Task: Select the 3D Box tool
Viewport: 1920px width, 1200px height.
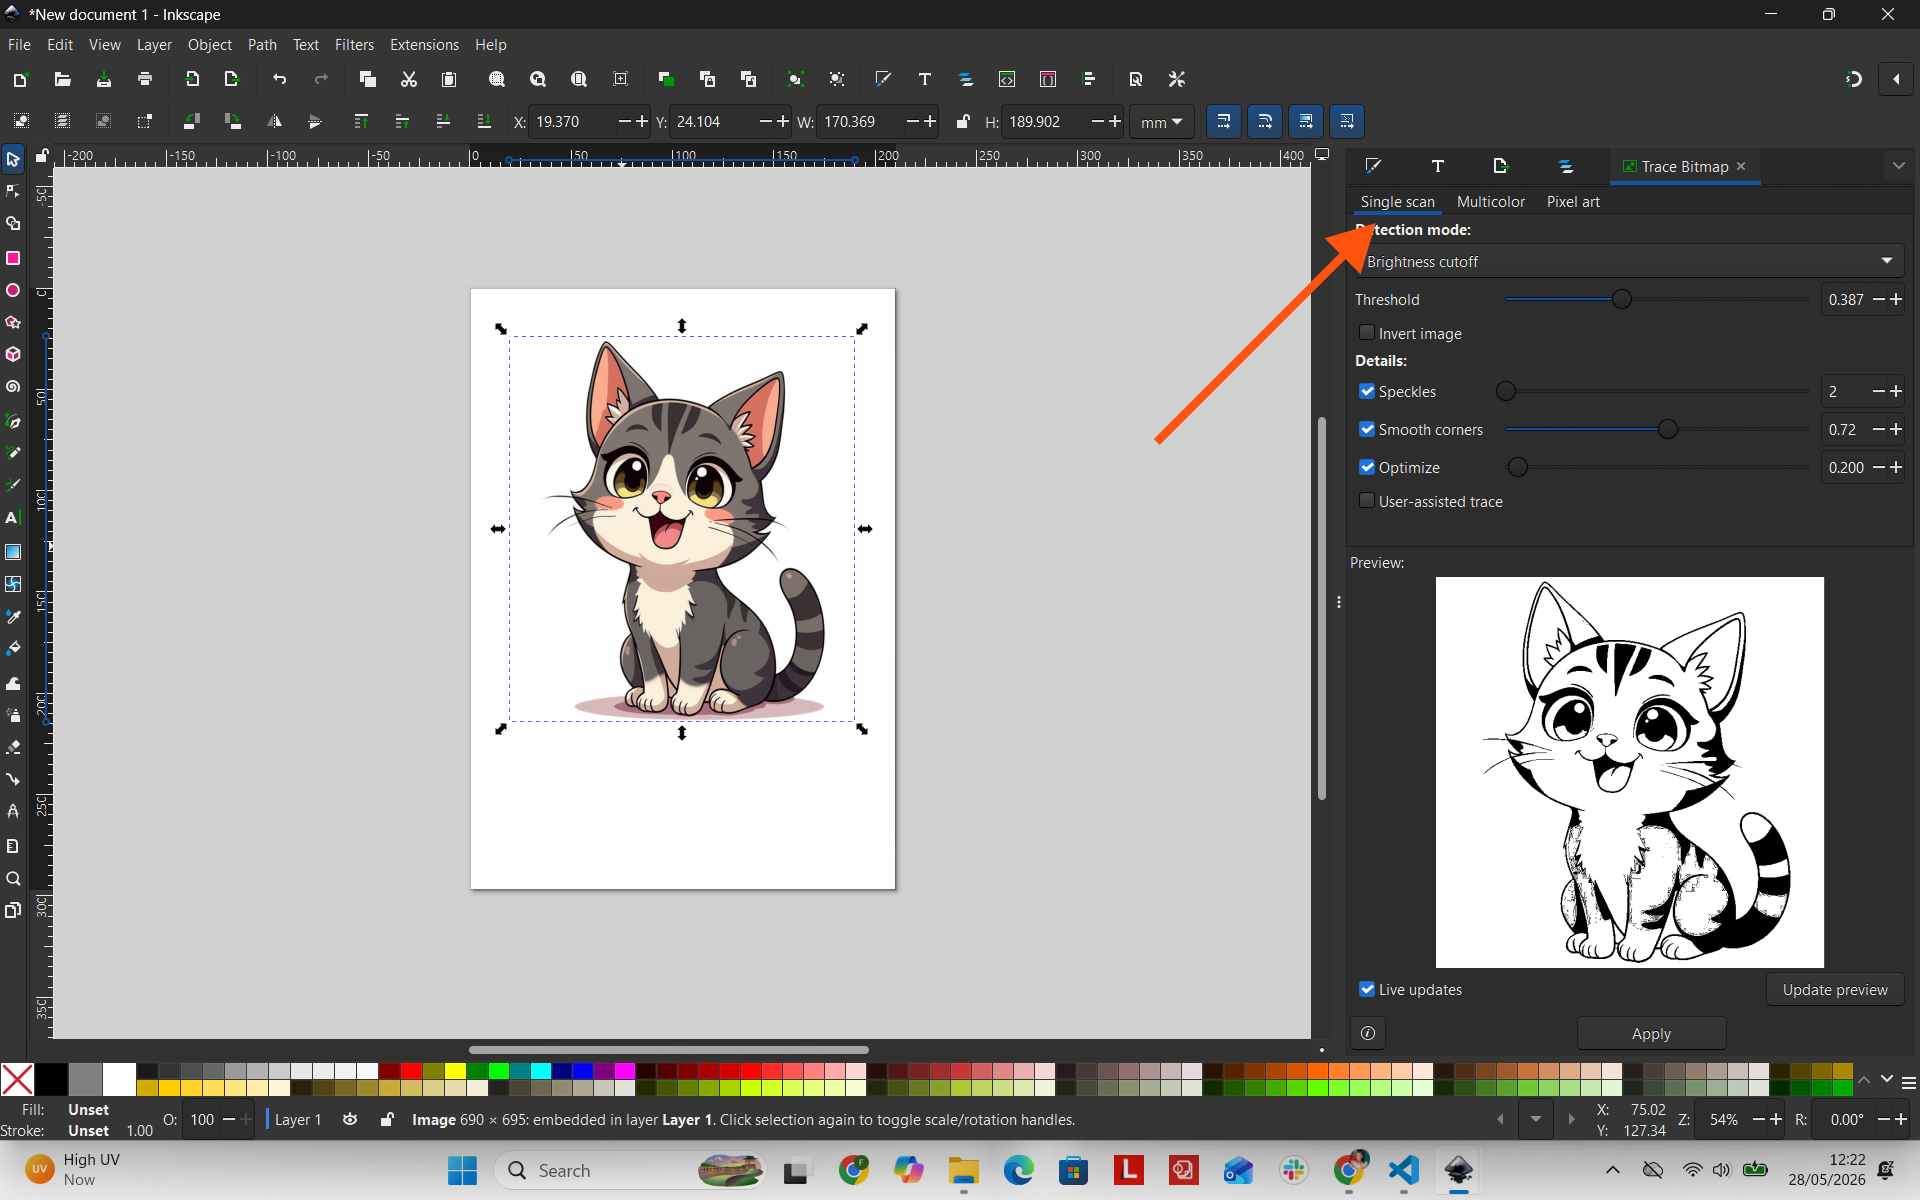Action: click(13, 354)
